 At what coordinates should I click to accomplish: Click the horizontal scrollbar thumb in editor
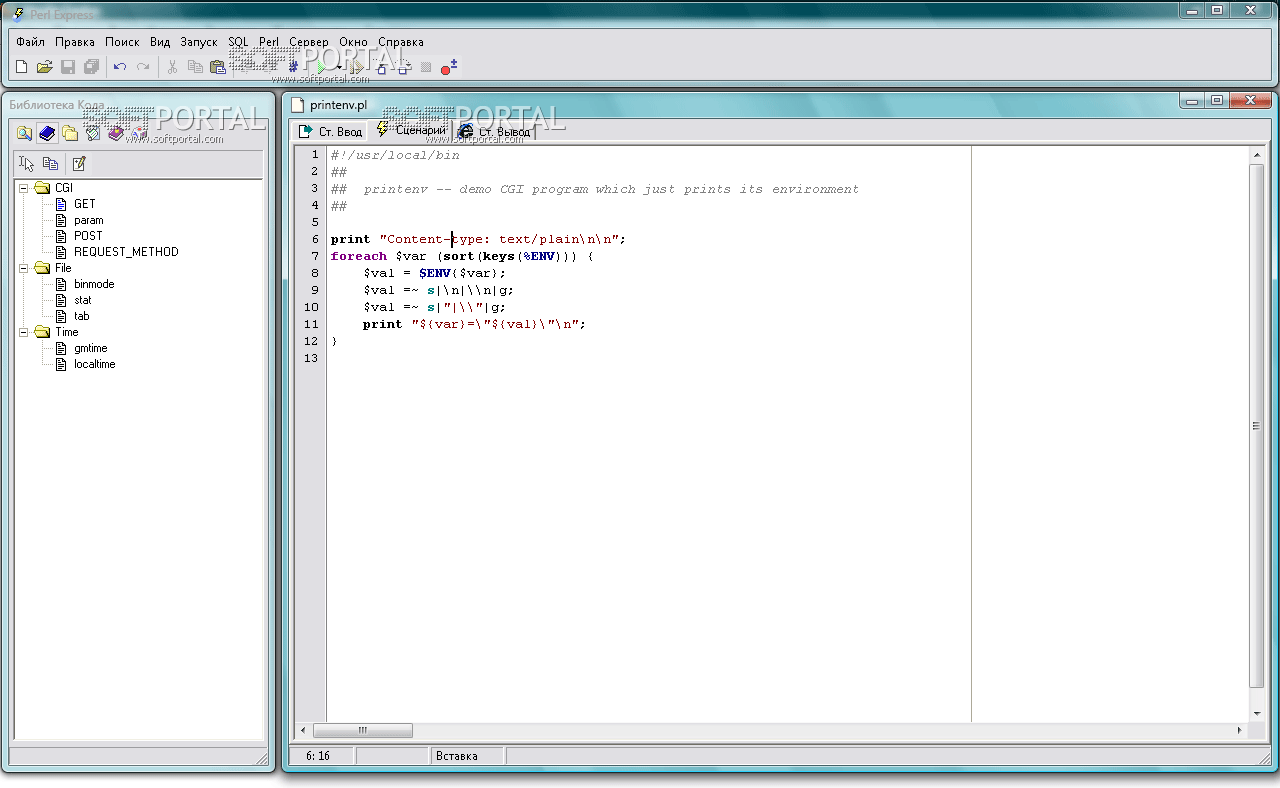click(x=362, y=730)
